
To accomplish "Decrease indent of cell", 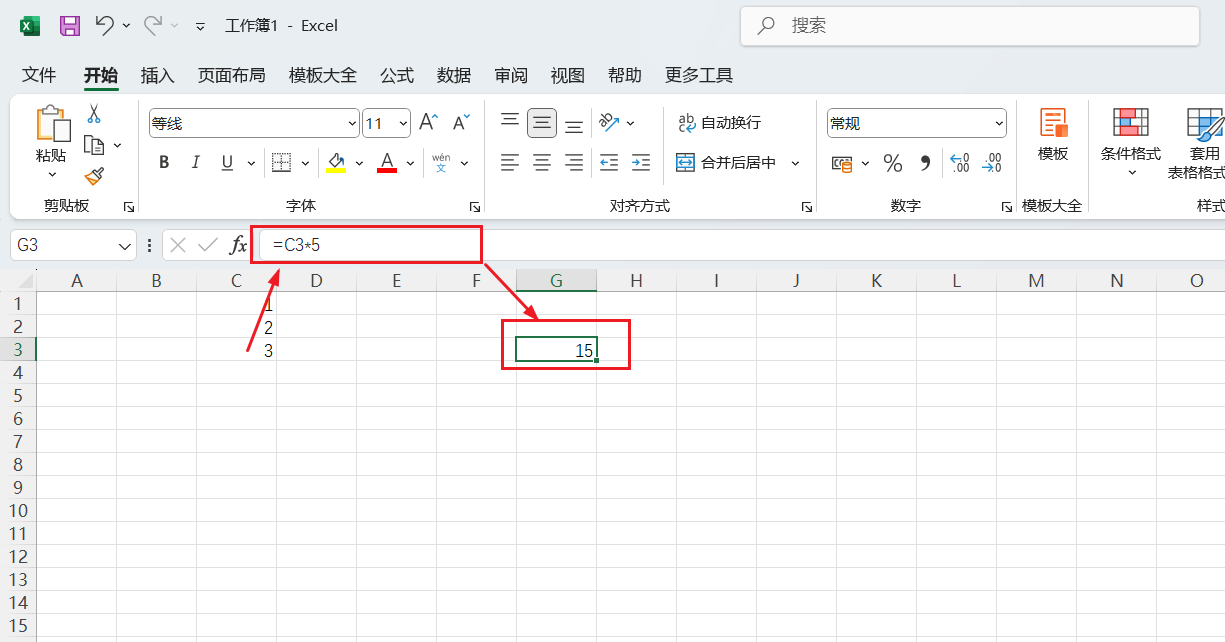I will coord(609,162).
